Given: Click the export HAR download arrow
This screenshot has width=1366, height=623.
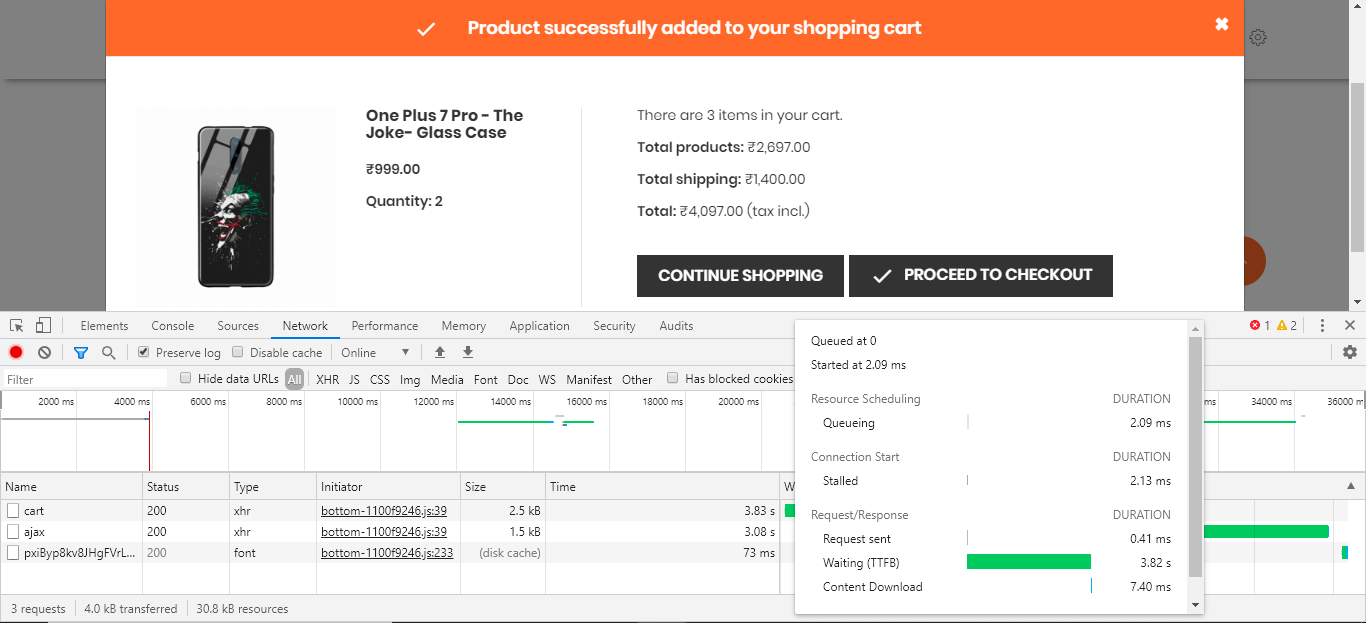Looking at the screenshot, I should click(x=467, y=352).
